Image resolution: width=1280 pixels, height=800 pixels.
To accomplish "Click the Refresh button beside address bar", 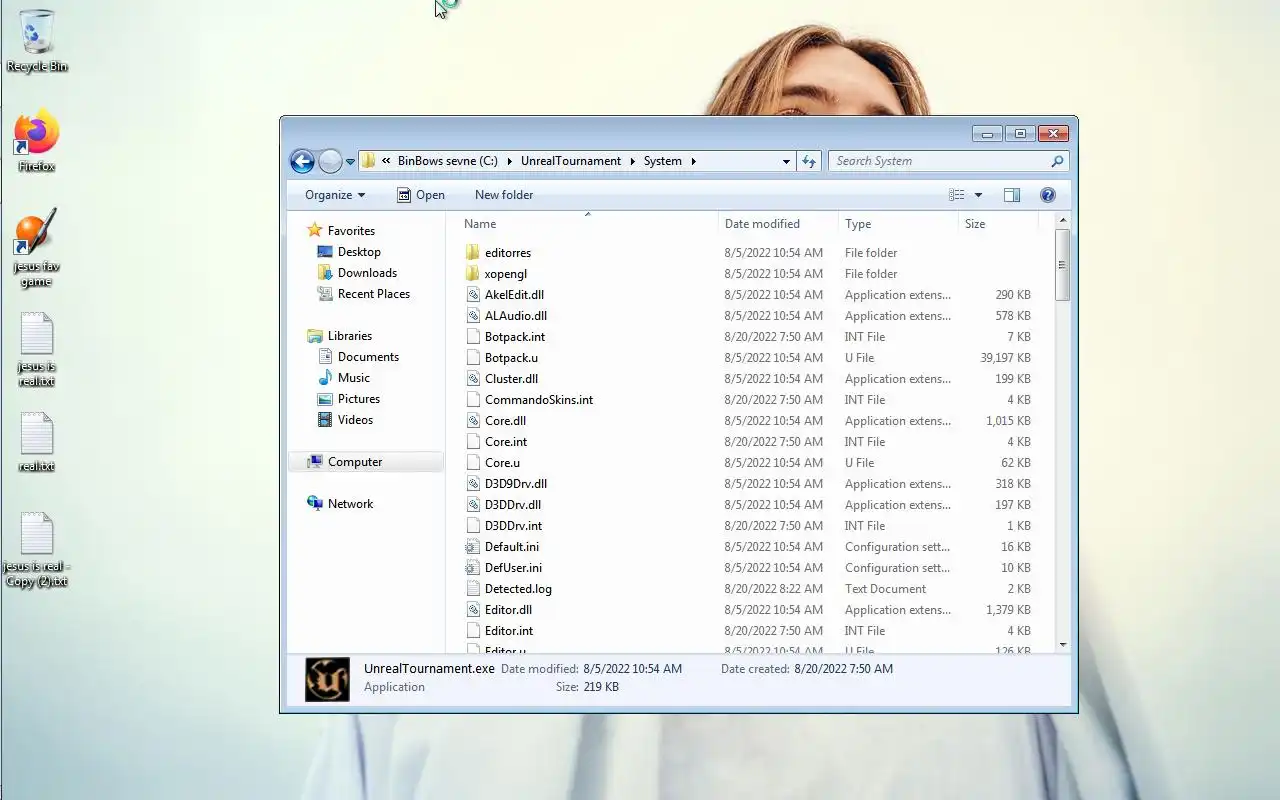I will click(809, 161).
